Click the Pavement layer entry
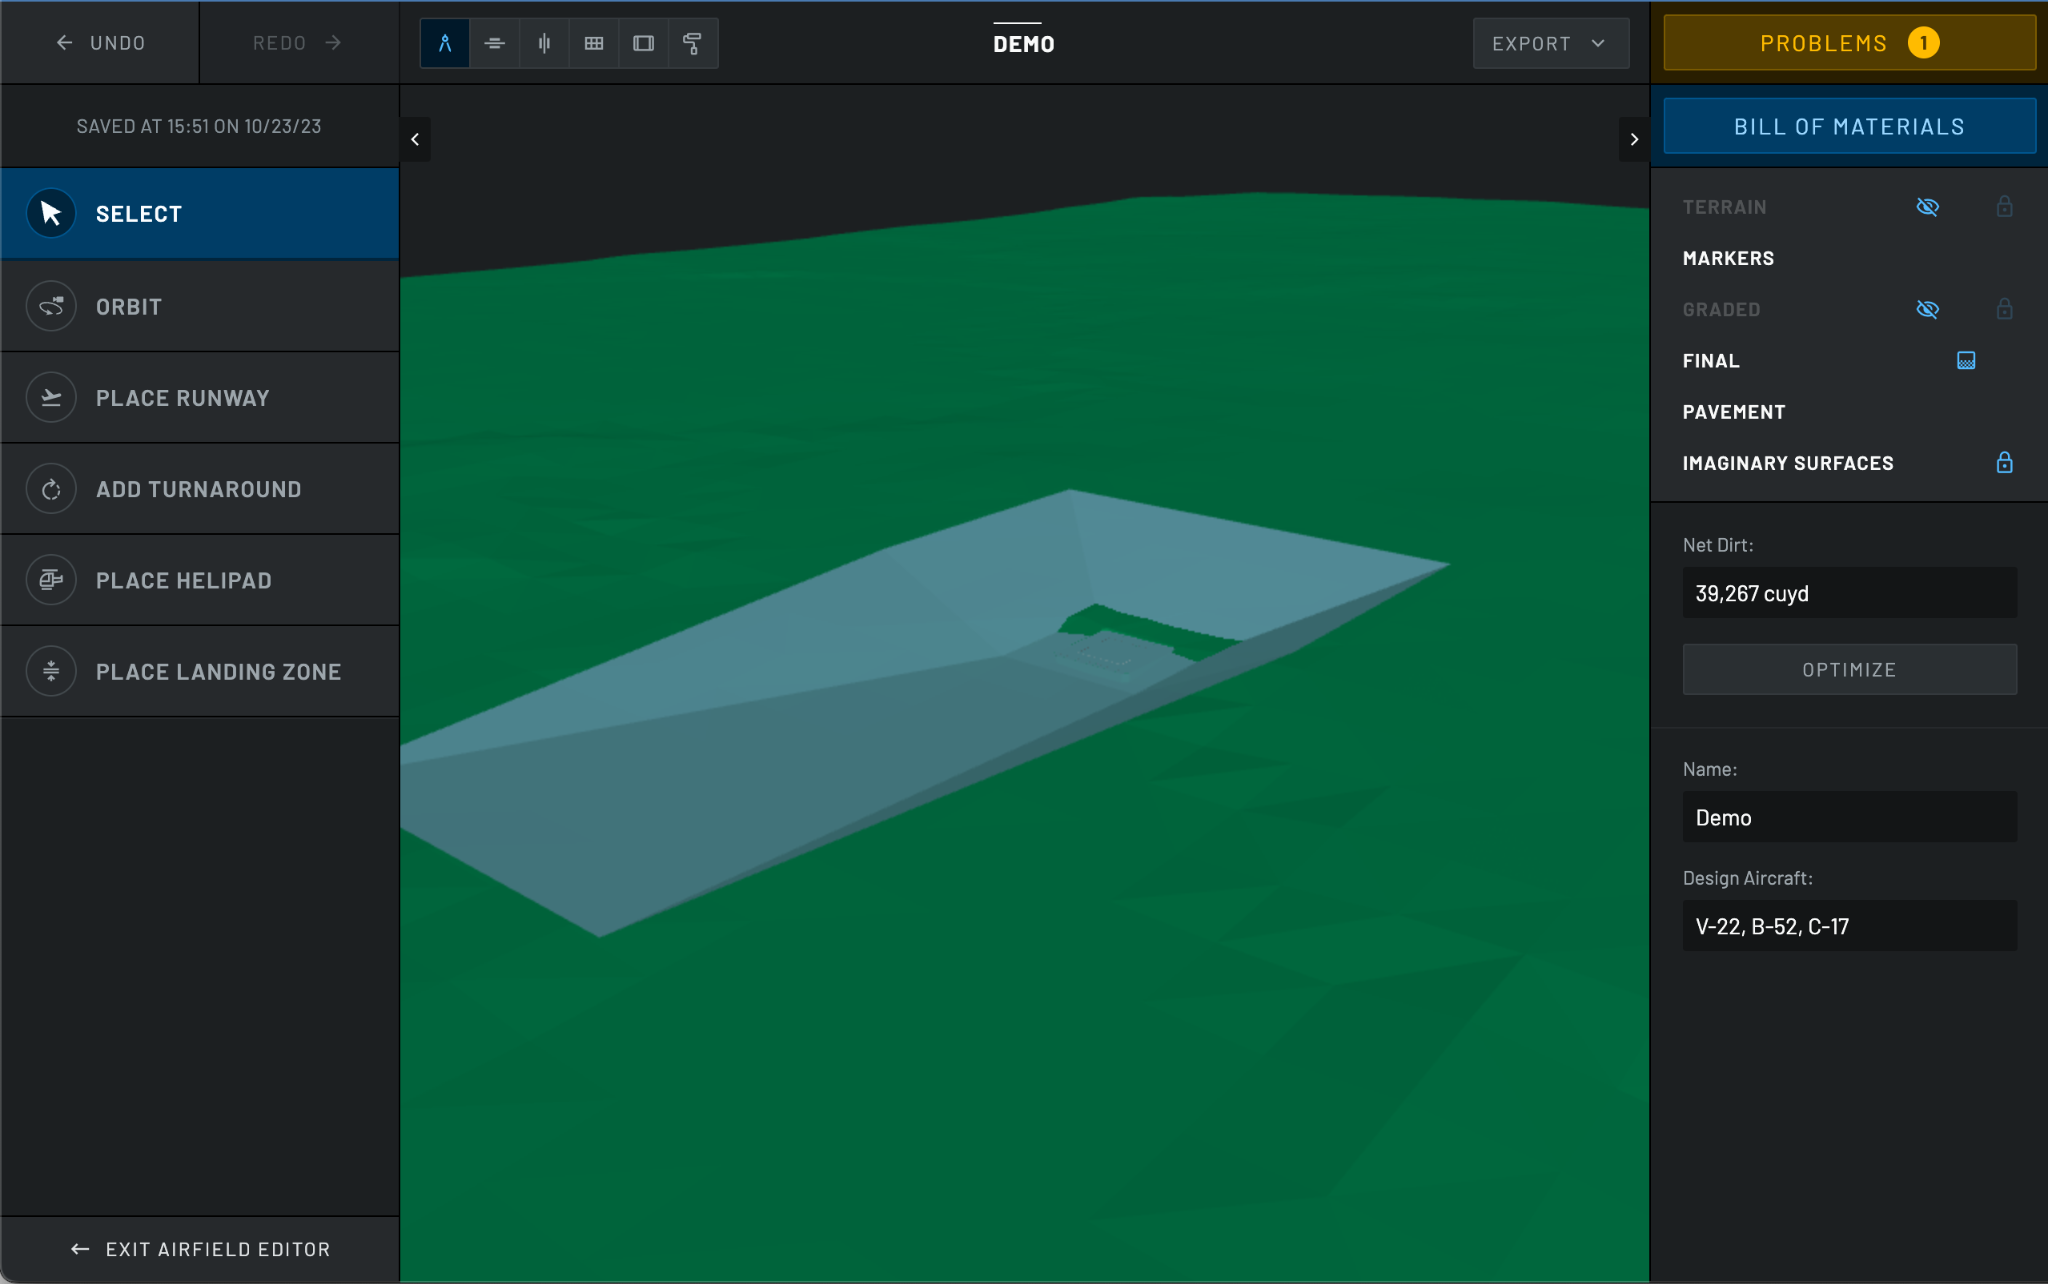 1734,411
